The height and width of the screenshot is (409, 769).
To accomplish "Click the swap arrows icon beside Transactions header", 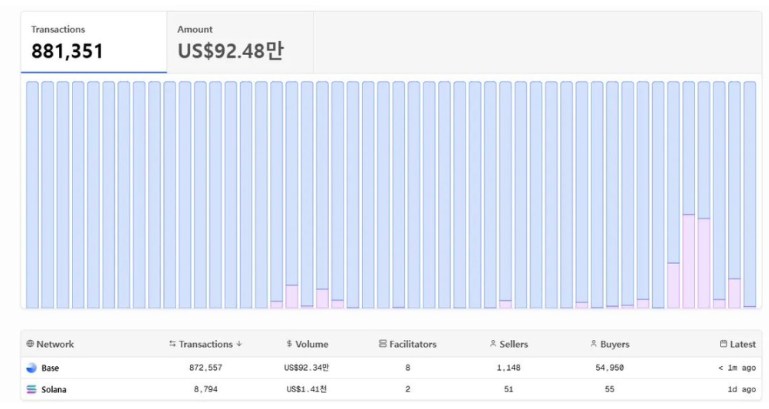I will 172,344.
